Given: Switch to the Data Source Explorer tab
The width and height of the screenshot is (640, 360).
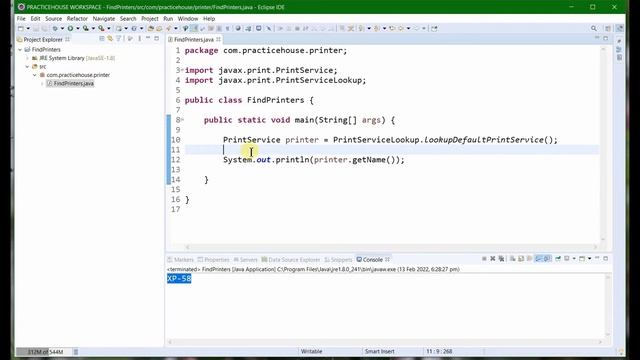Looking at the screenshot, I should (291, 260).
